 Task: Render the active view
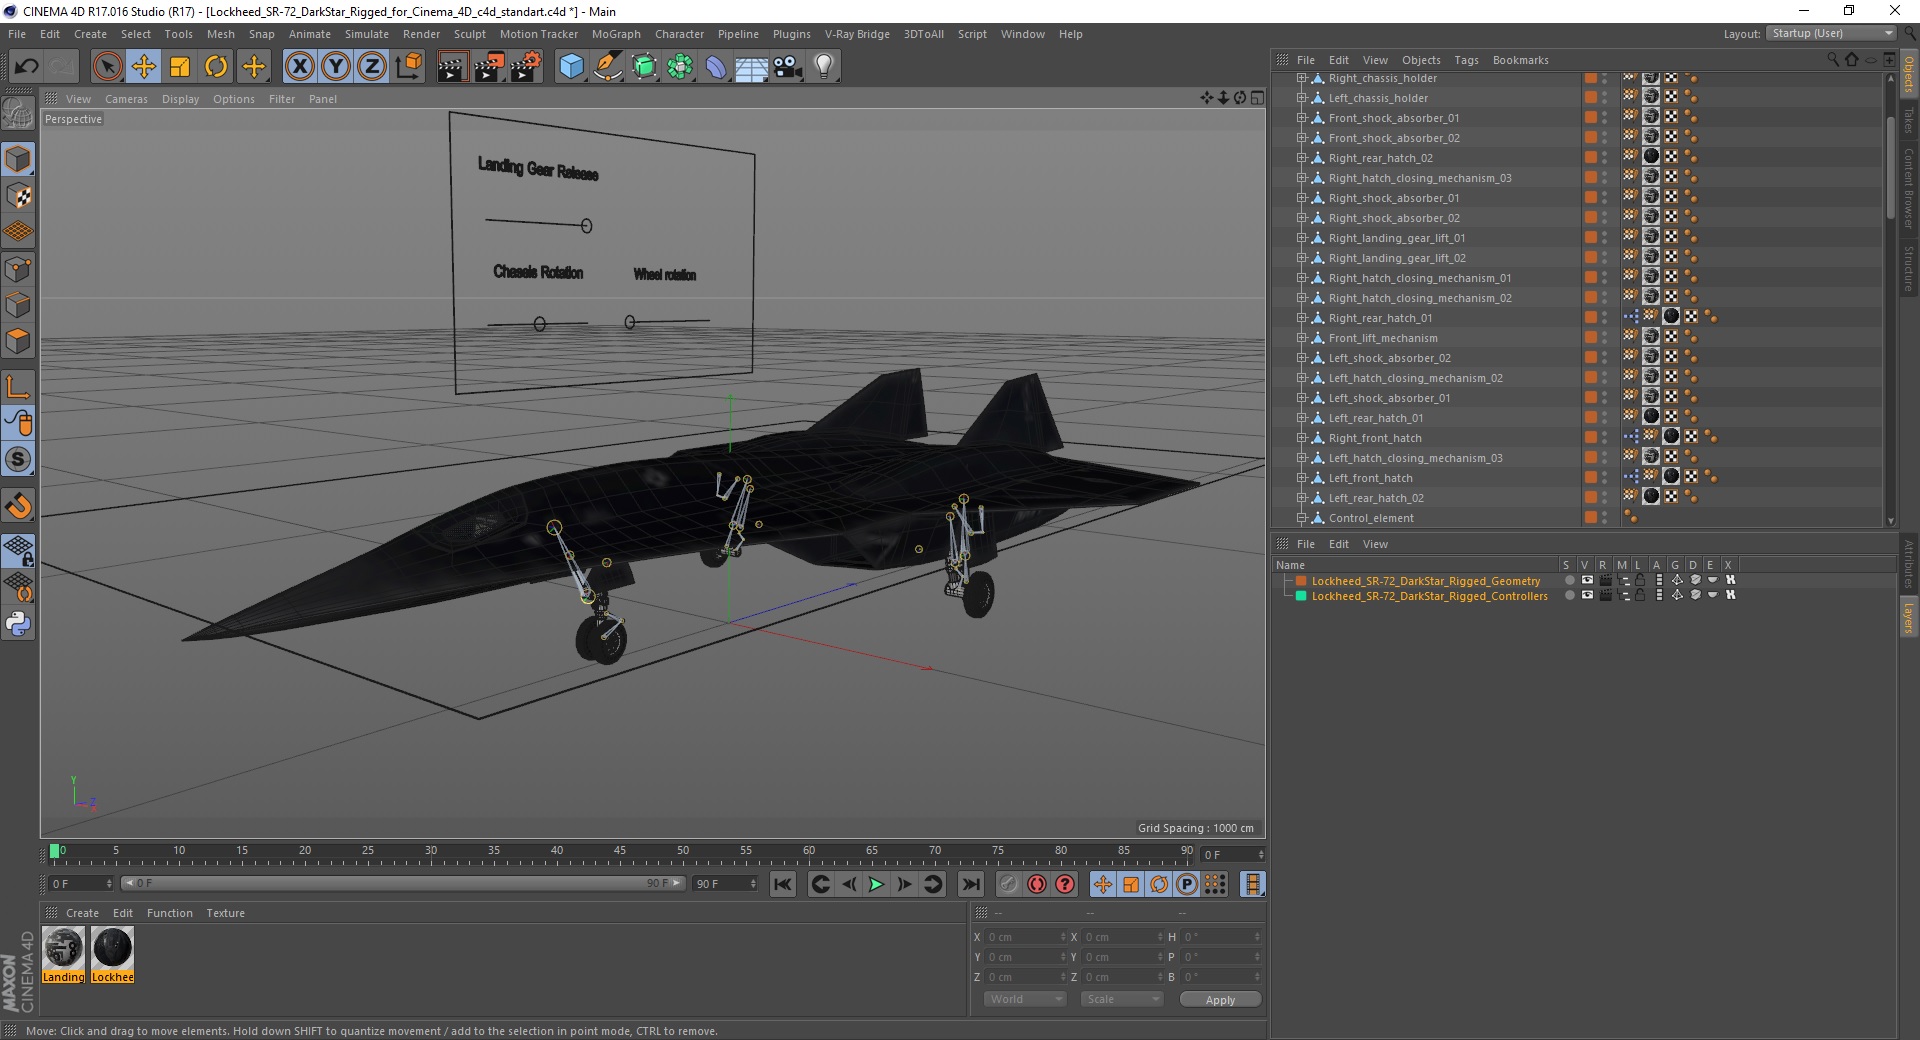(x=452, y=67)
